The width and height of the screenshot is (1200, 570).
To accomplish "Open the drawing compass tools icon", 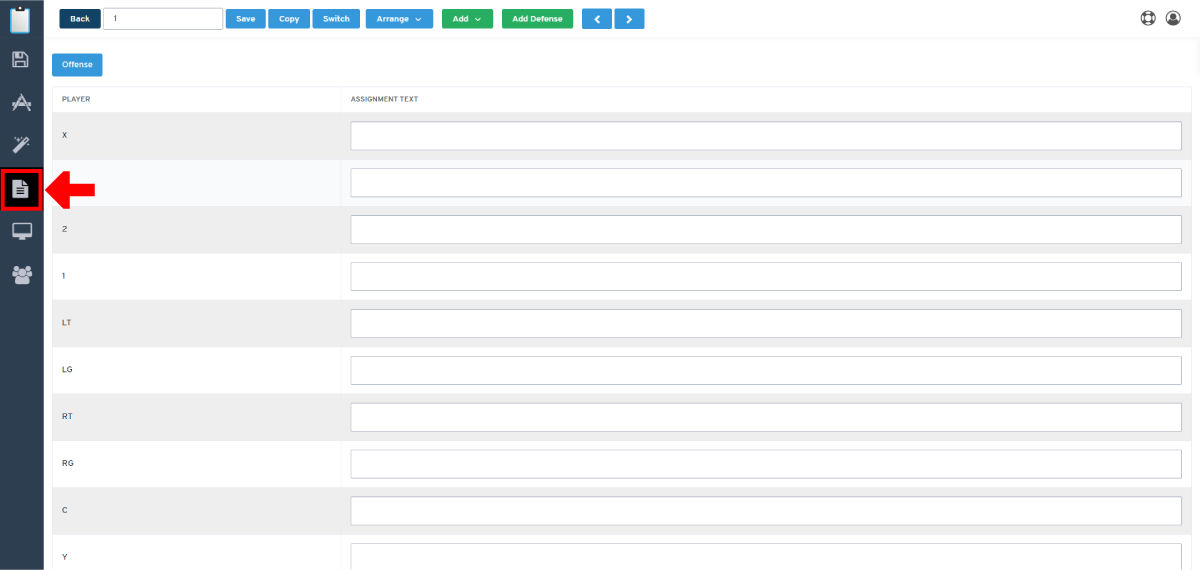I will [21, 102].
